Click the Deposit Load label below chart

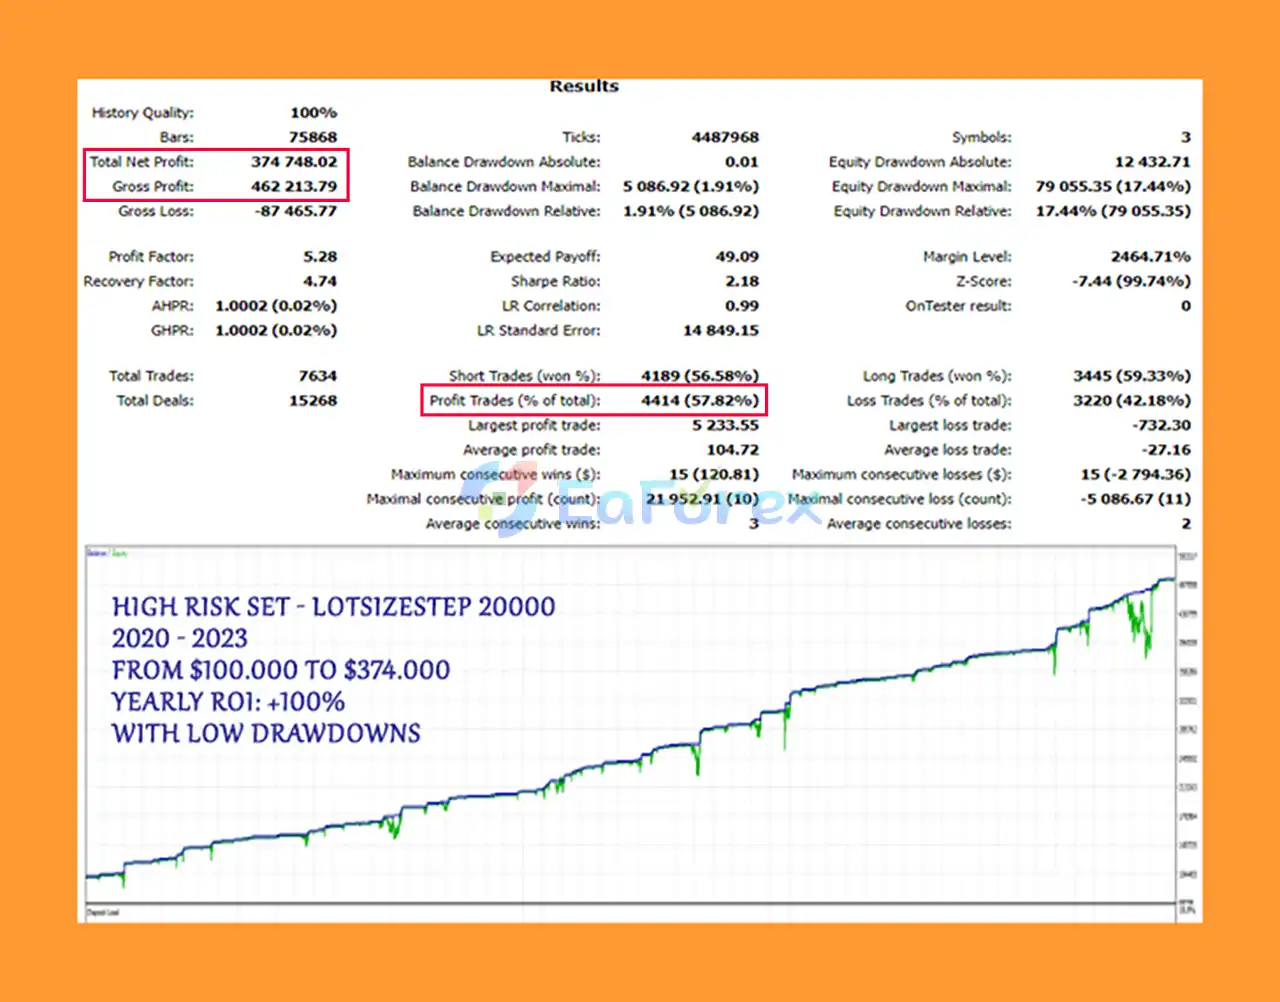point(103,912)
